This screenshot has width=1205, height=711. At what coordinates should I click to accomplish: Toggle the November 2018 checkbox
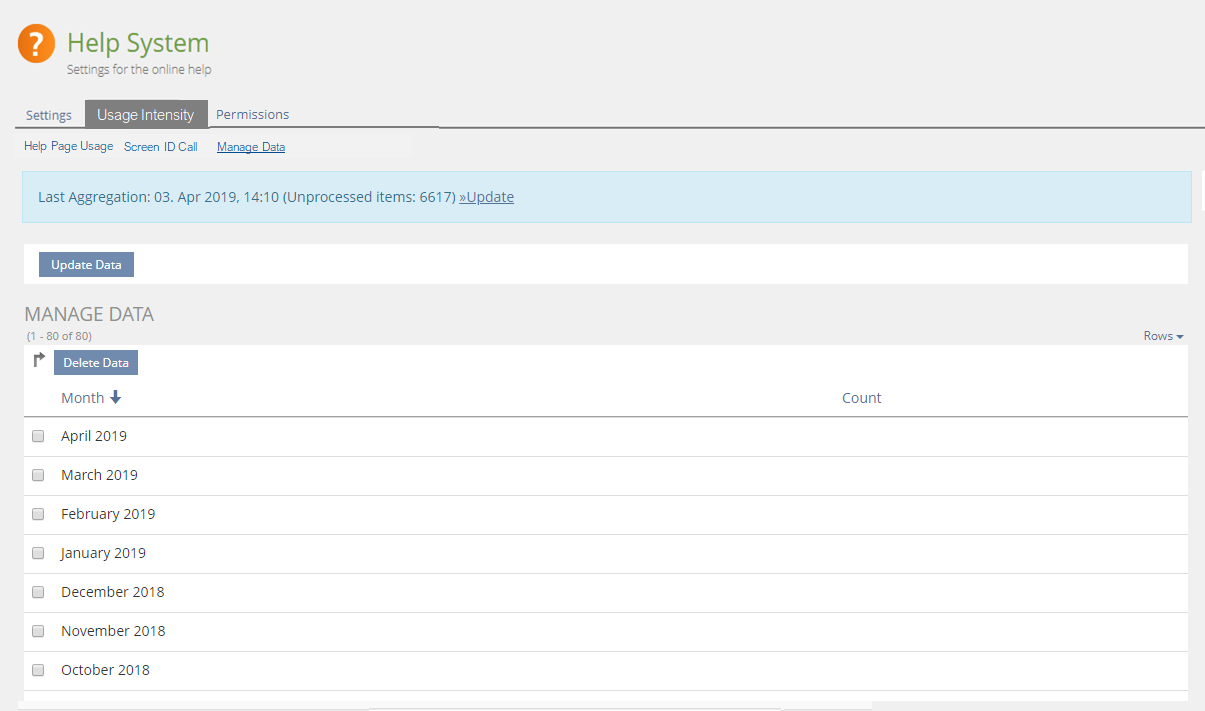tap(38, 631)
